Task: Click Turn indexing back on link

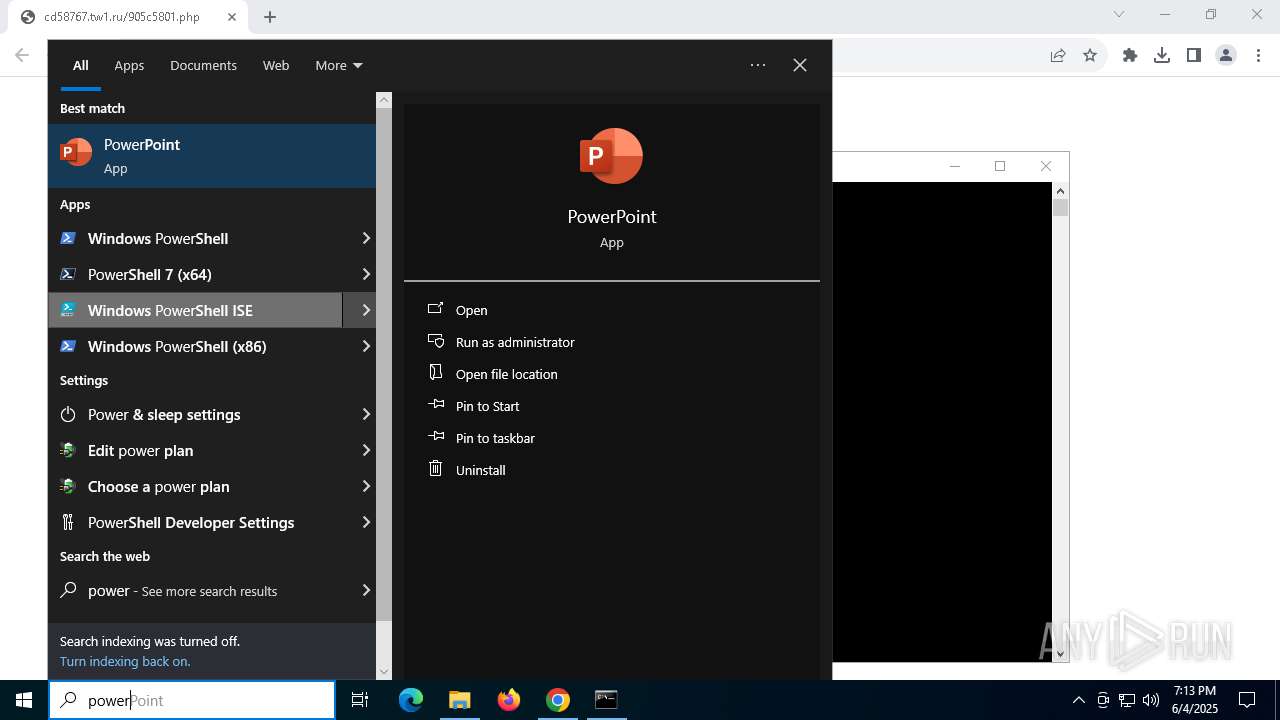Action: pyautogui.click(x=125, y=661)
